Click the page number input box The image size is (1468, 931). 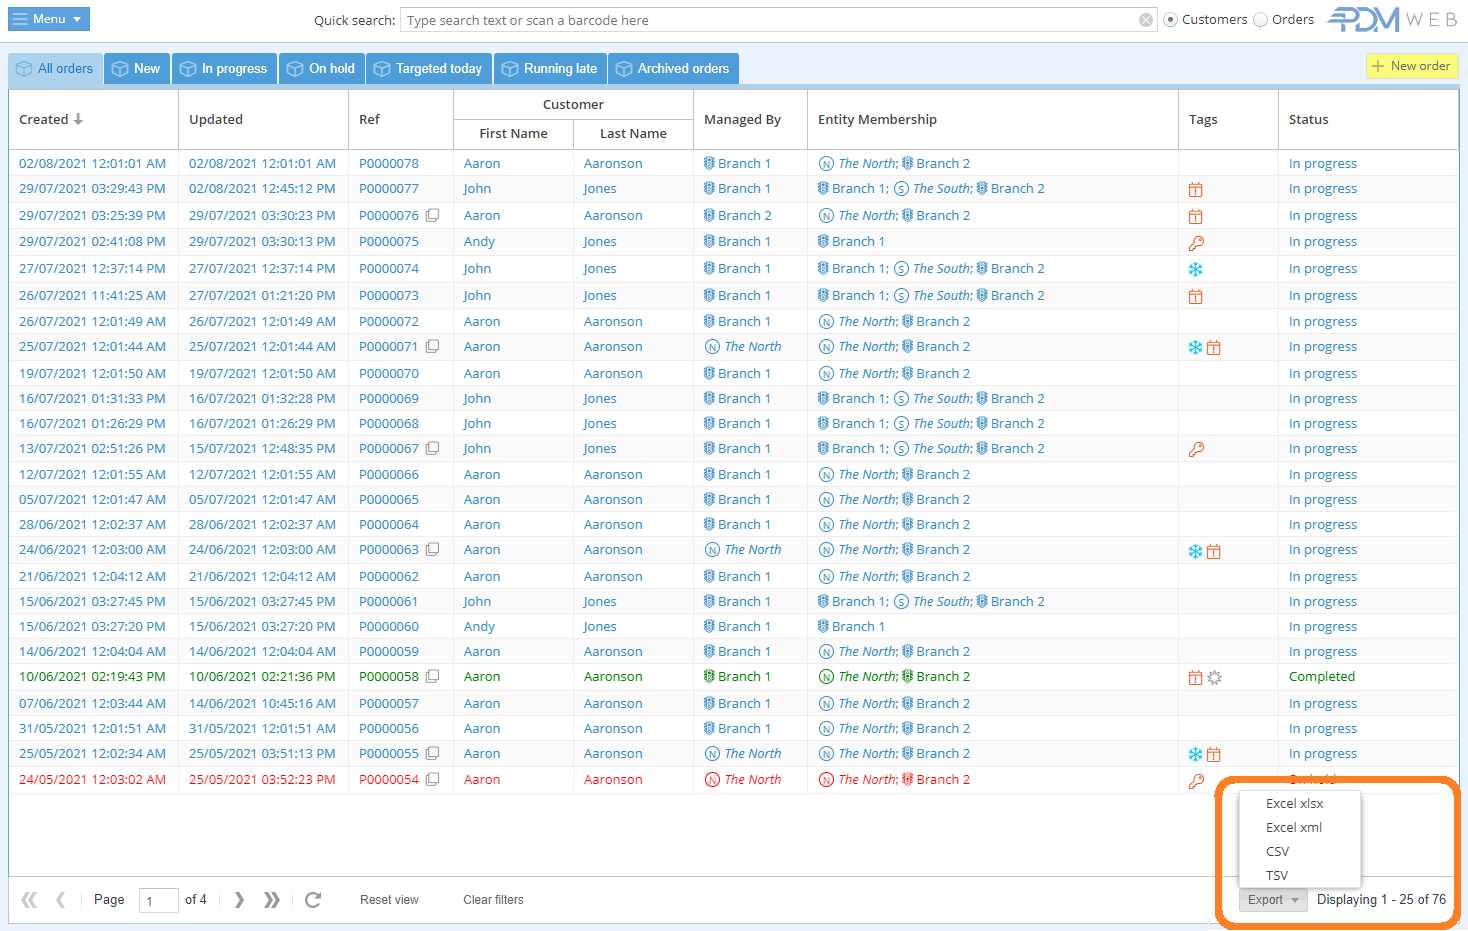(x=158, y=900)
